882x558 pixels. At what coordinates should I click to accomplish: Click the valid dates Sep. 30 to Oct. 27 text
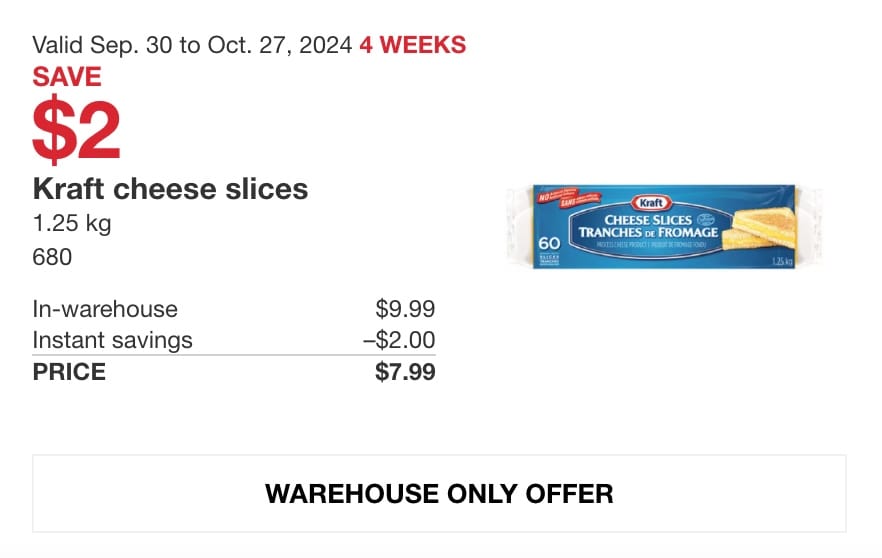pyautogui.click(x=192, y=45)
